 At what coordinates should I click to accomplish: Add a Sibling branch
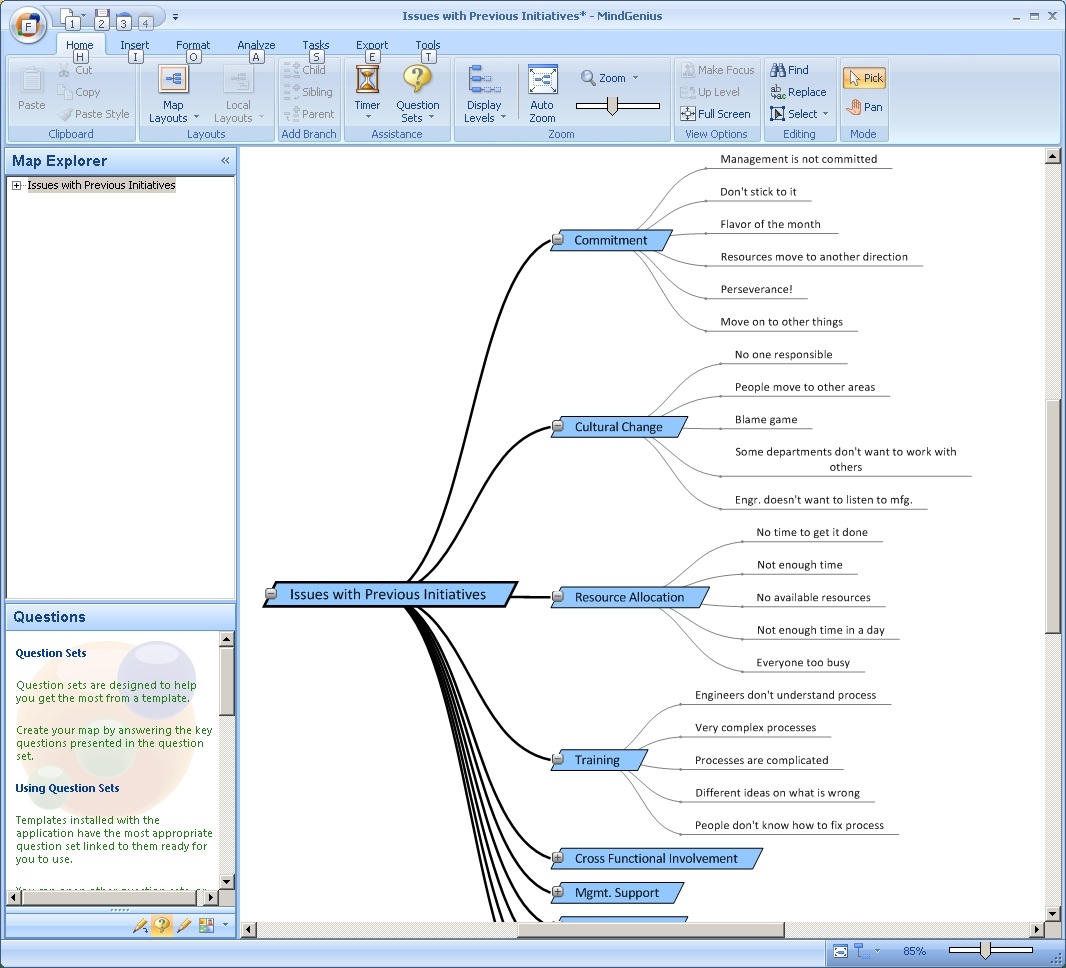click(309, 92)
